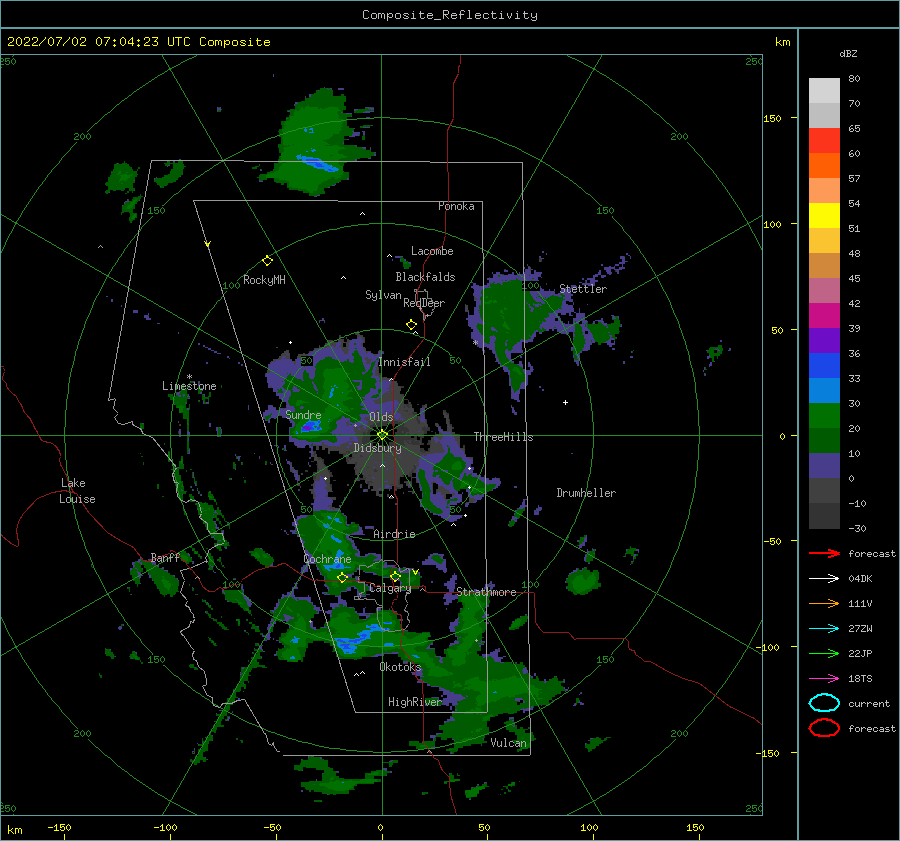Click the Cochrane label
The width and height of the screenshot is (900, 841).
click(327, 559)
